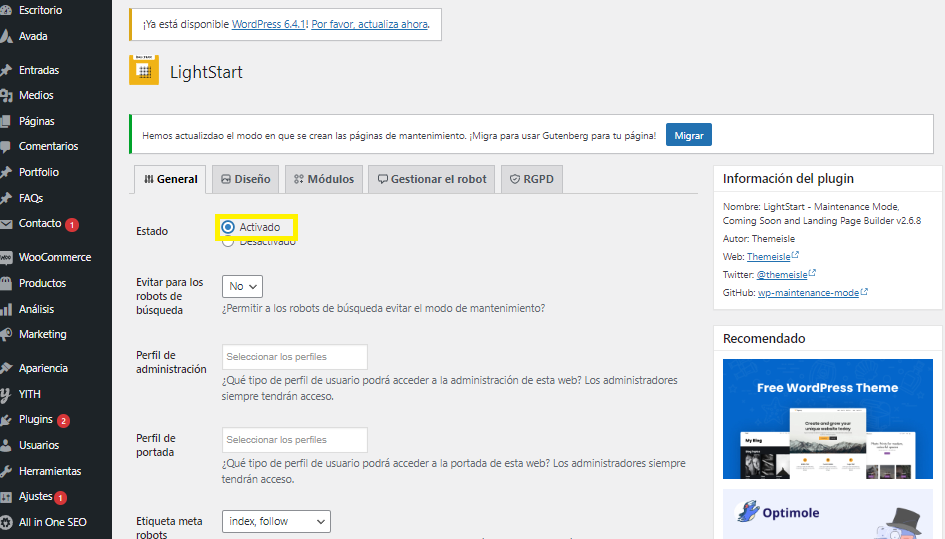Image resolution: width=945 pixels, height=539 pixels.
Task: Switch to the RGPD tab
Action: 532,180
